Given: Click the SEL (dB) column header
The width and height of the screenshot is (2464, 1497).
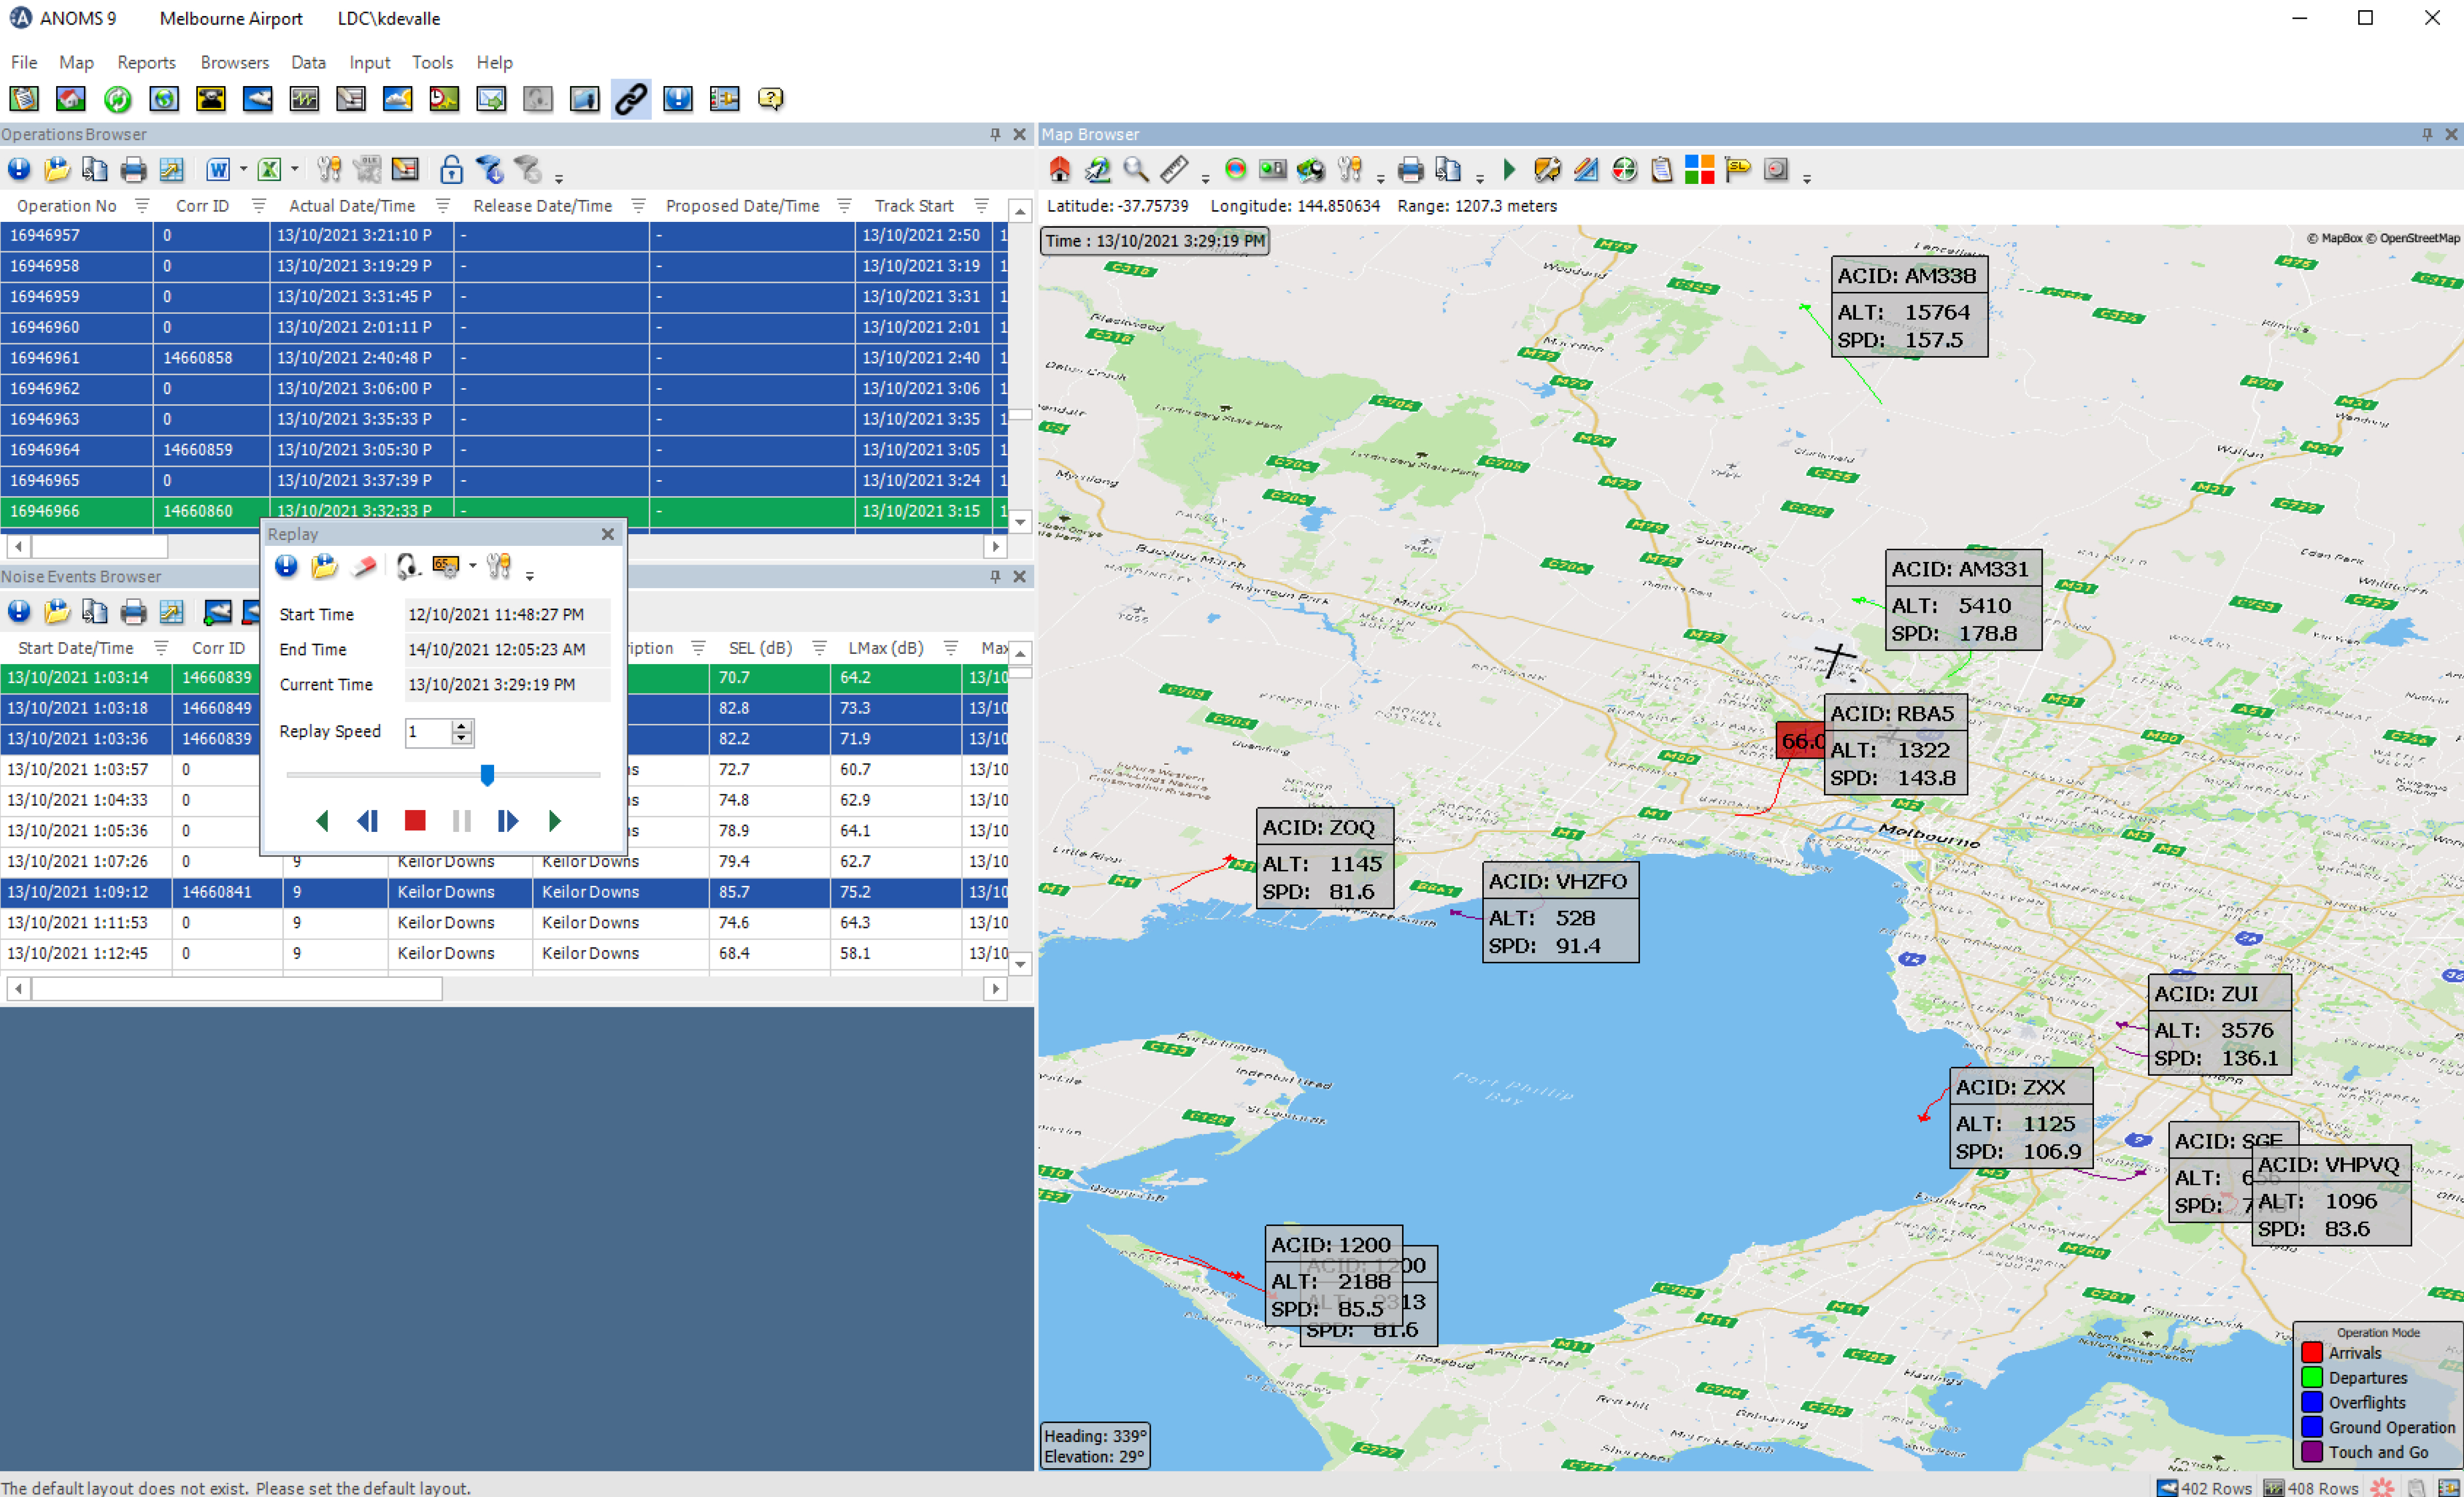Looking at the screenshot, I should tap(760, 648).
